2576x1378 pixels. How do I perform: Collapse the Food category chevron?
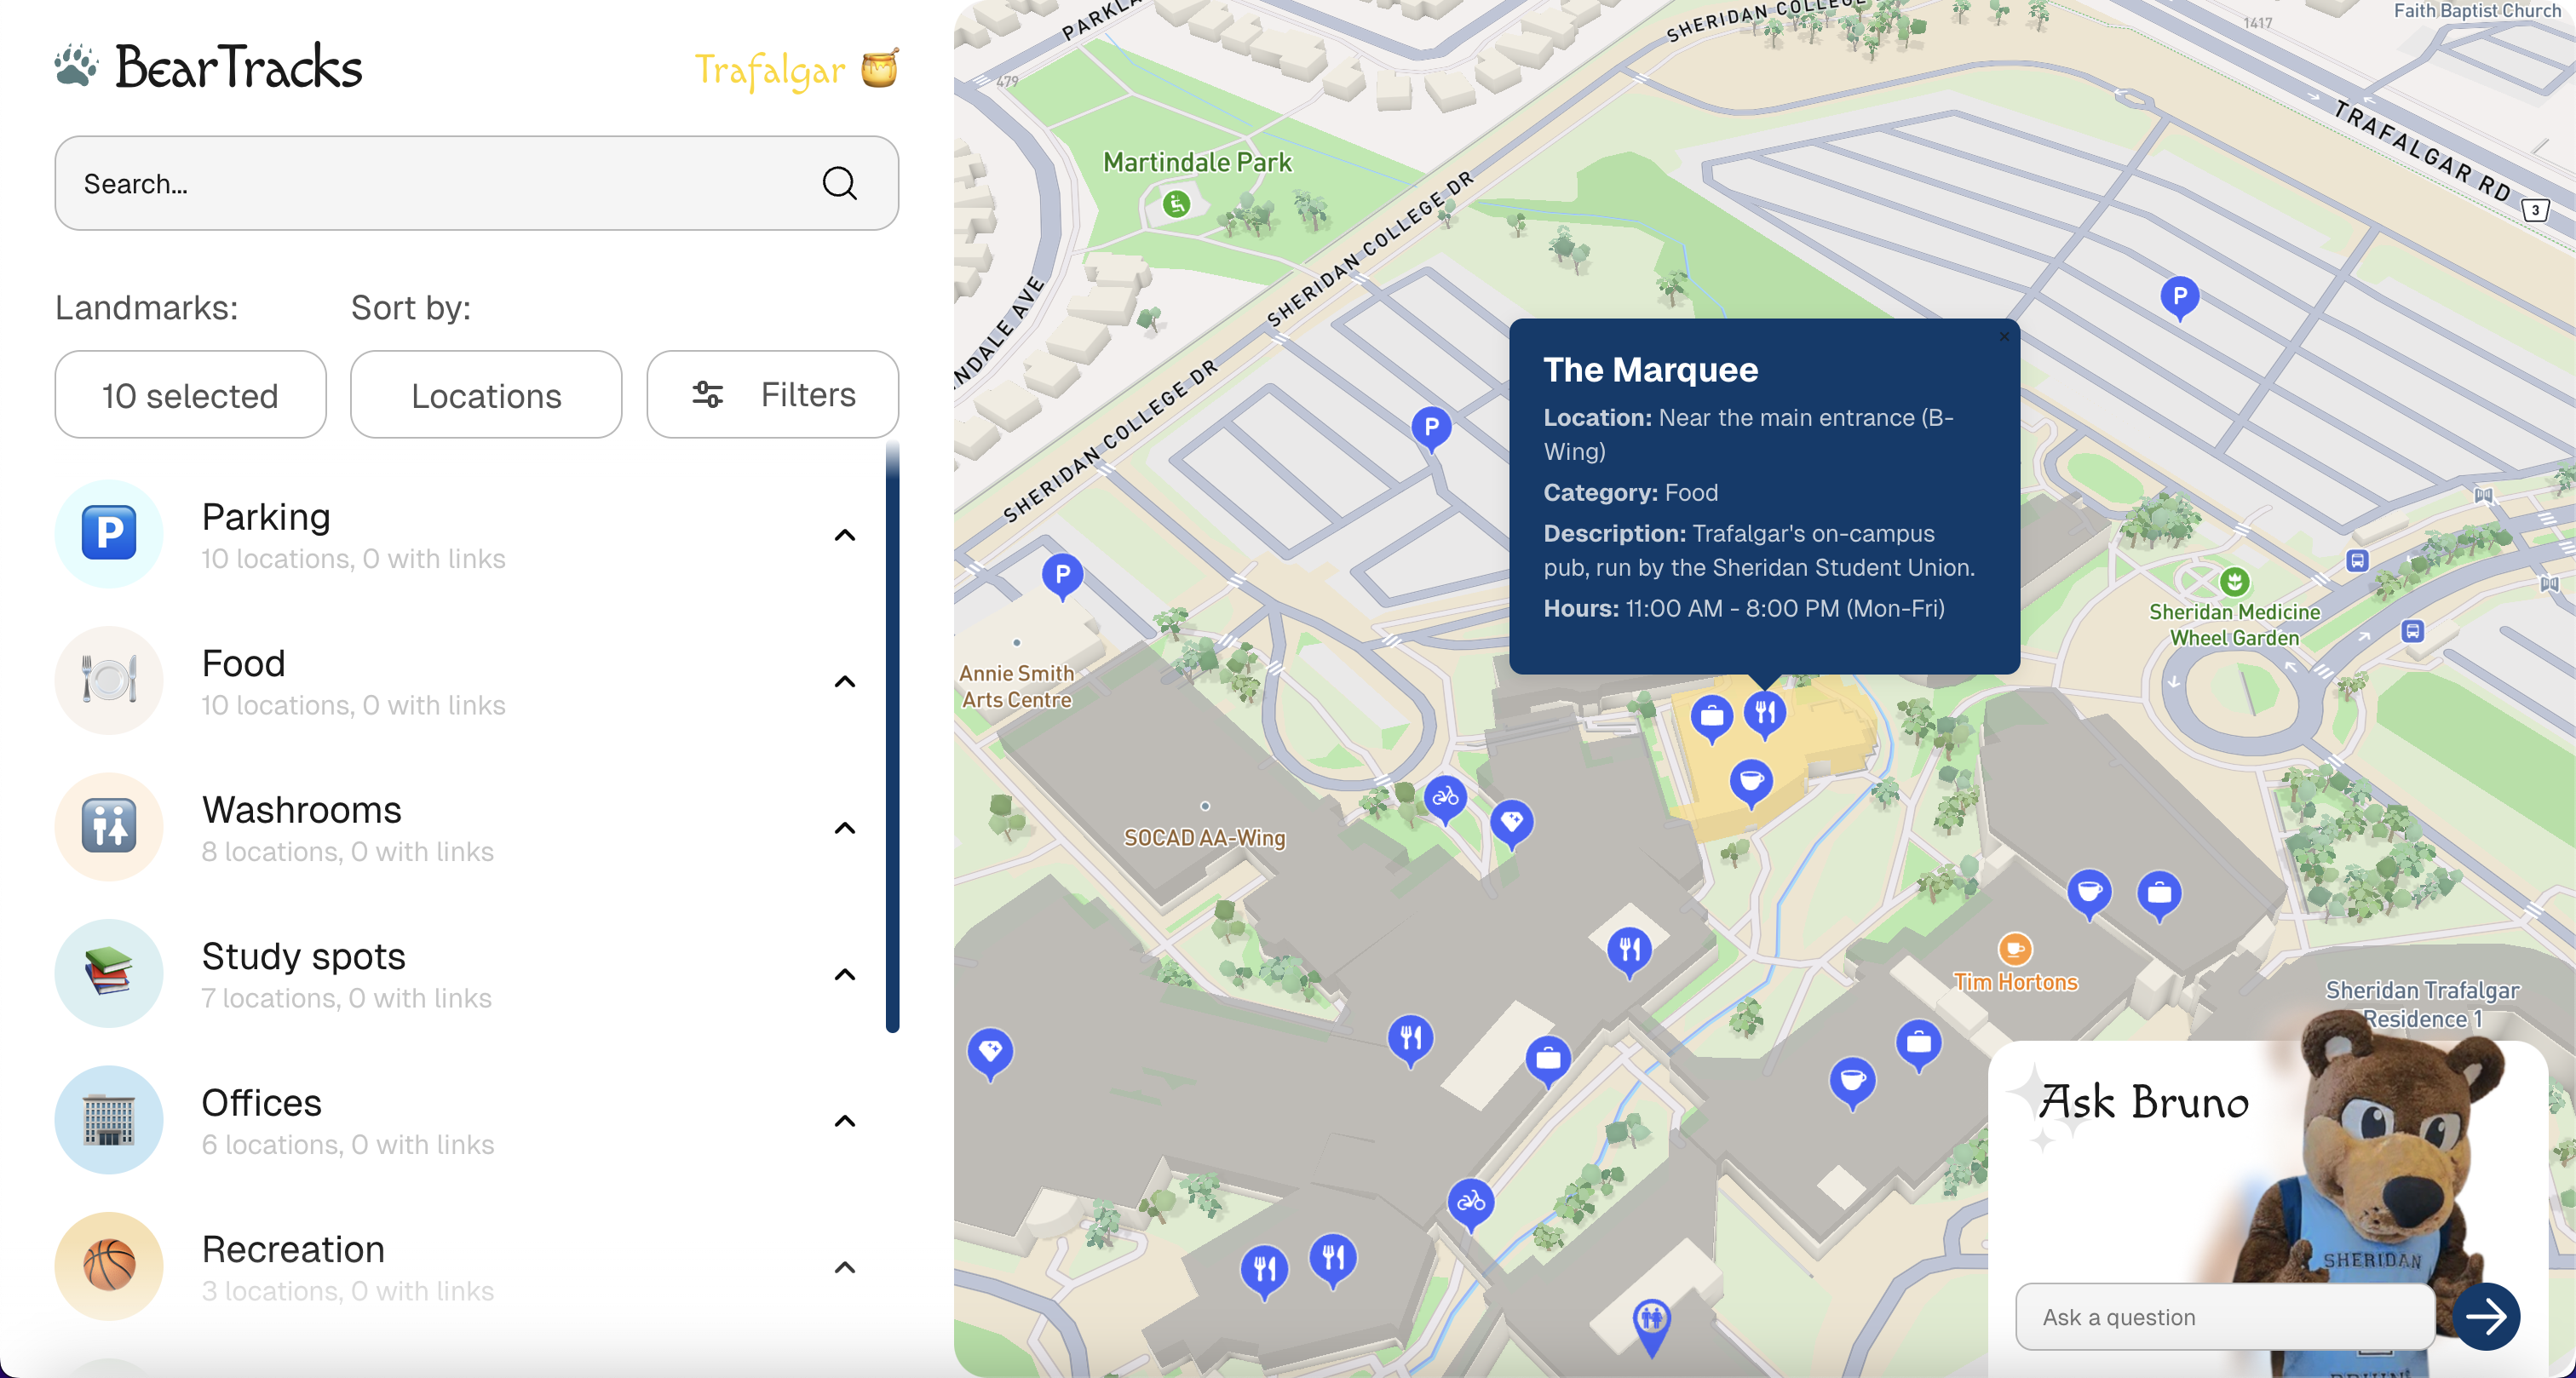tap(845, 682)
